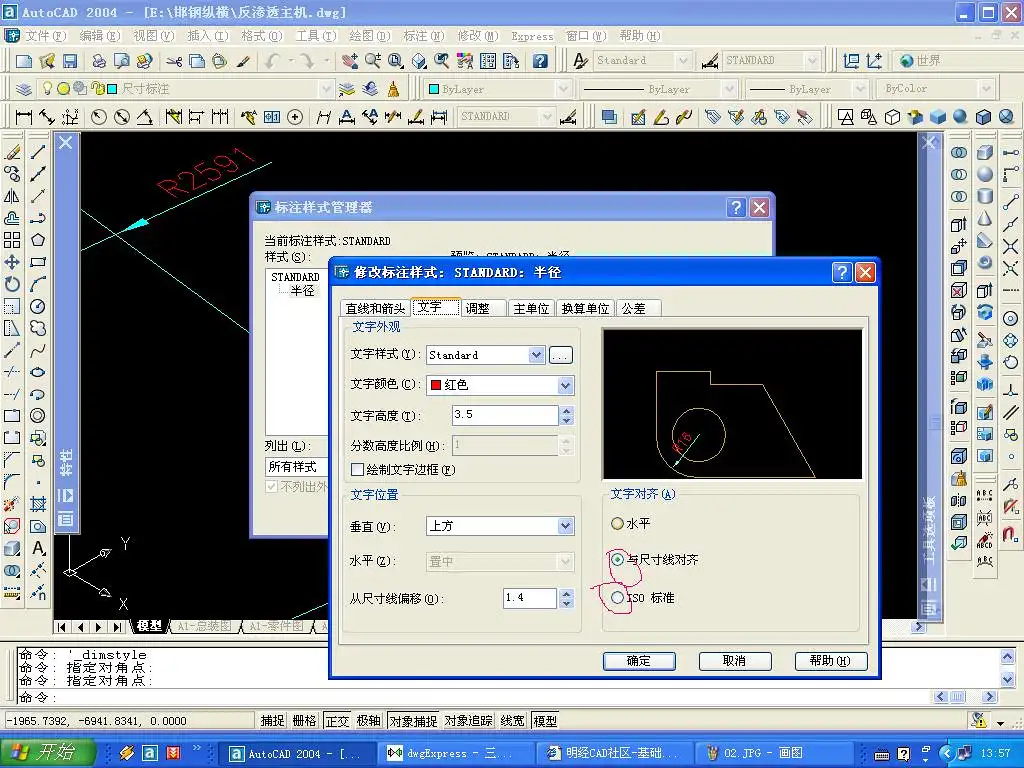Open the Layer Properties Manager icon

[x=23, y=89]
